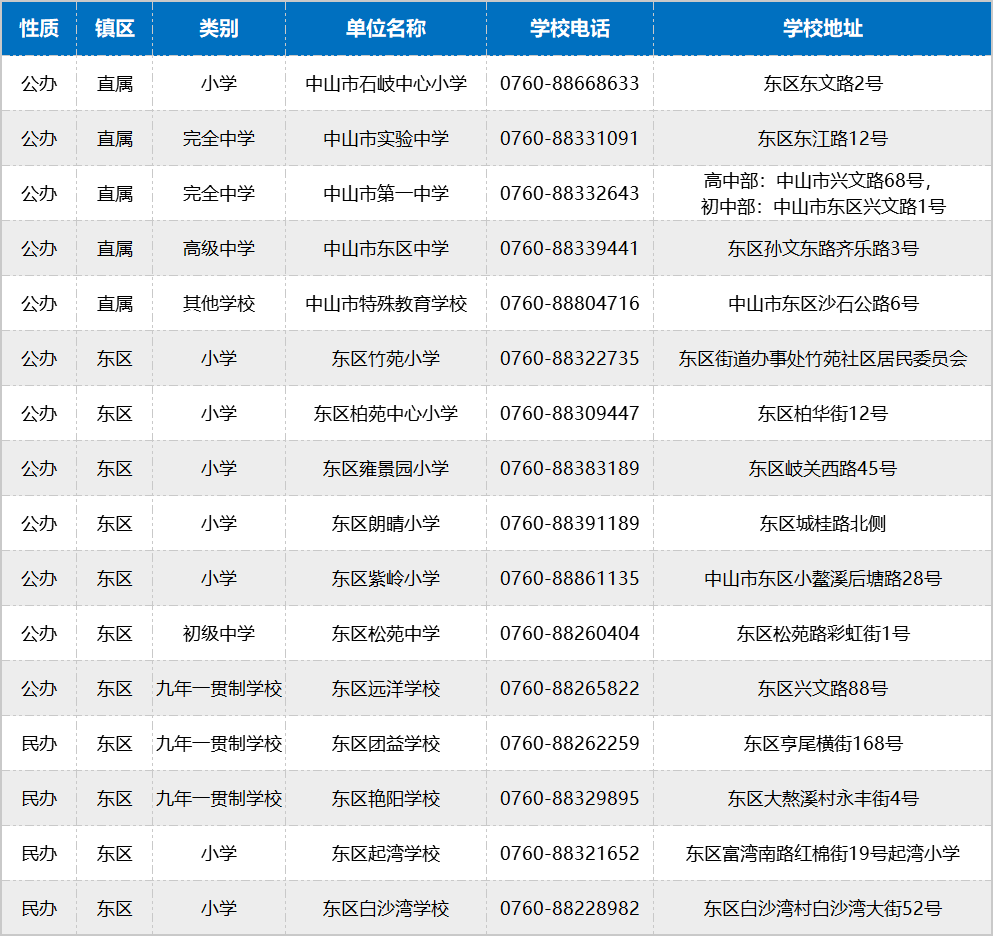
Task: Select phone number 0760-88332643
Action: [570, 194]
